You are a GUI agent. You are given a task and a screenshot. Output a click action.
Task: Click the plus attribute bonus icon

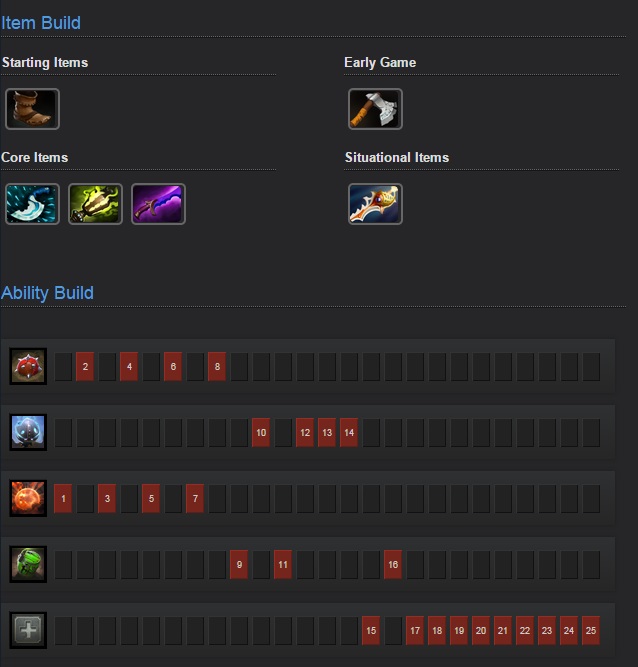[x=28, y=630]
